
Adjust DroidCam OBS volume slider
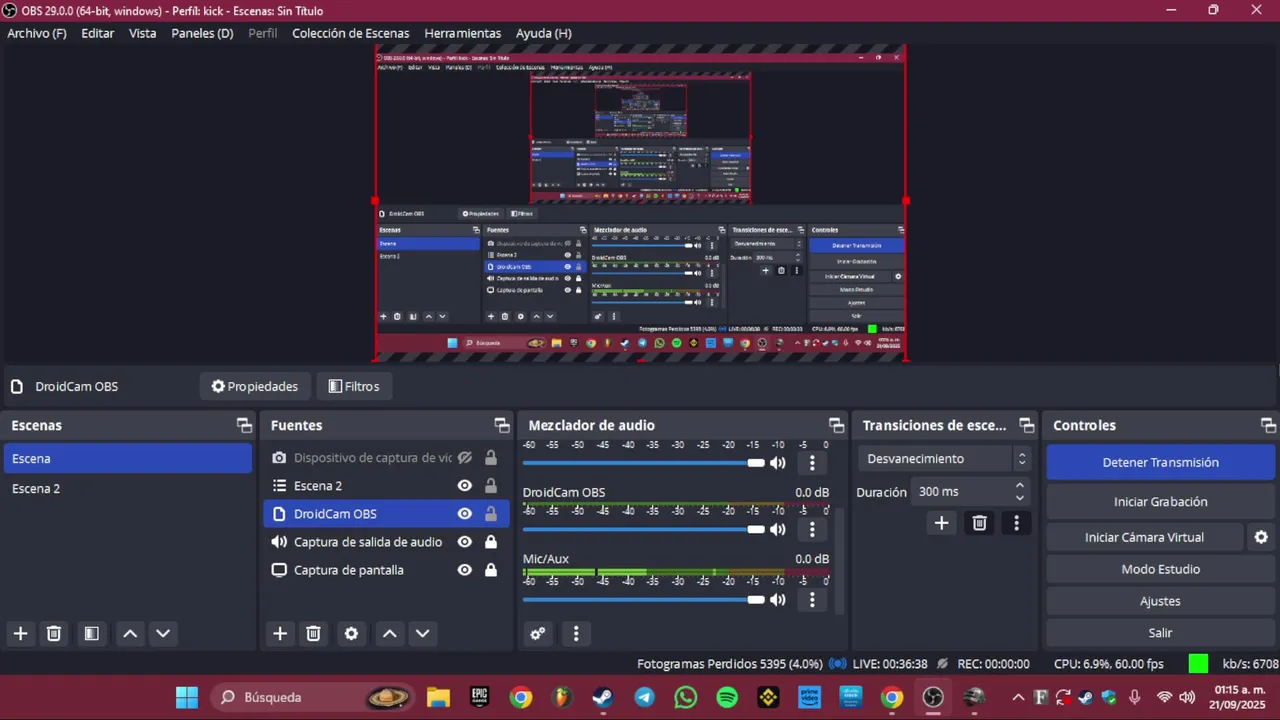[644, 529]
